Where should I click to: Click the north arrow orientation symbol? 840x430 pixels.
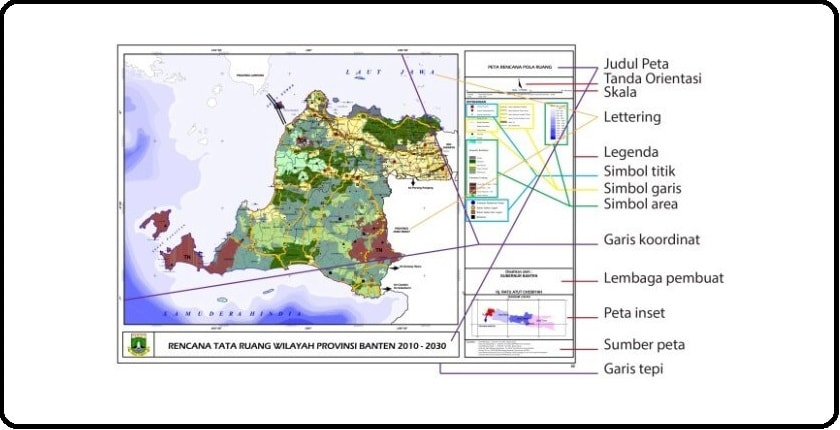pos(516,84)
